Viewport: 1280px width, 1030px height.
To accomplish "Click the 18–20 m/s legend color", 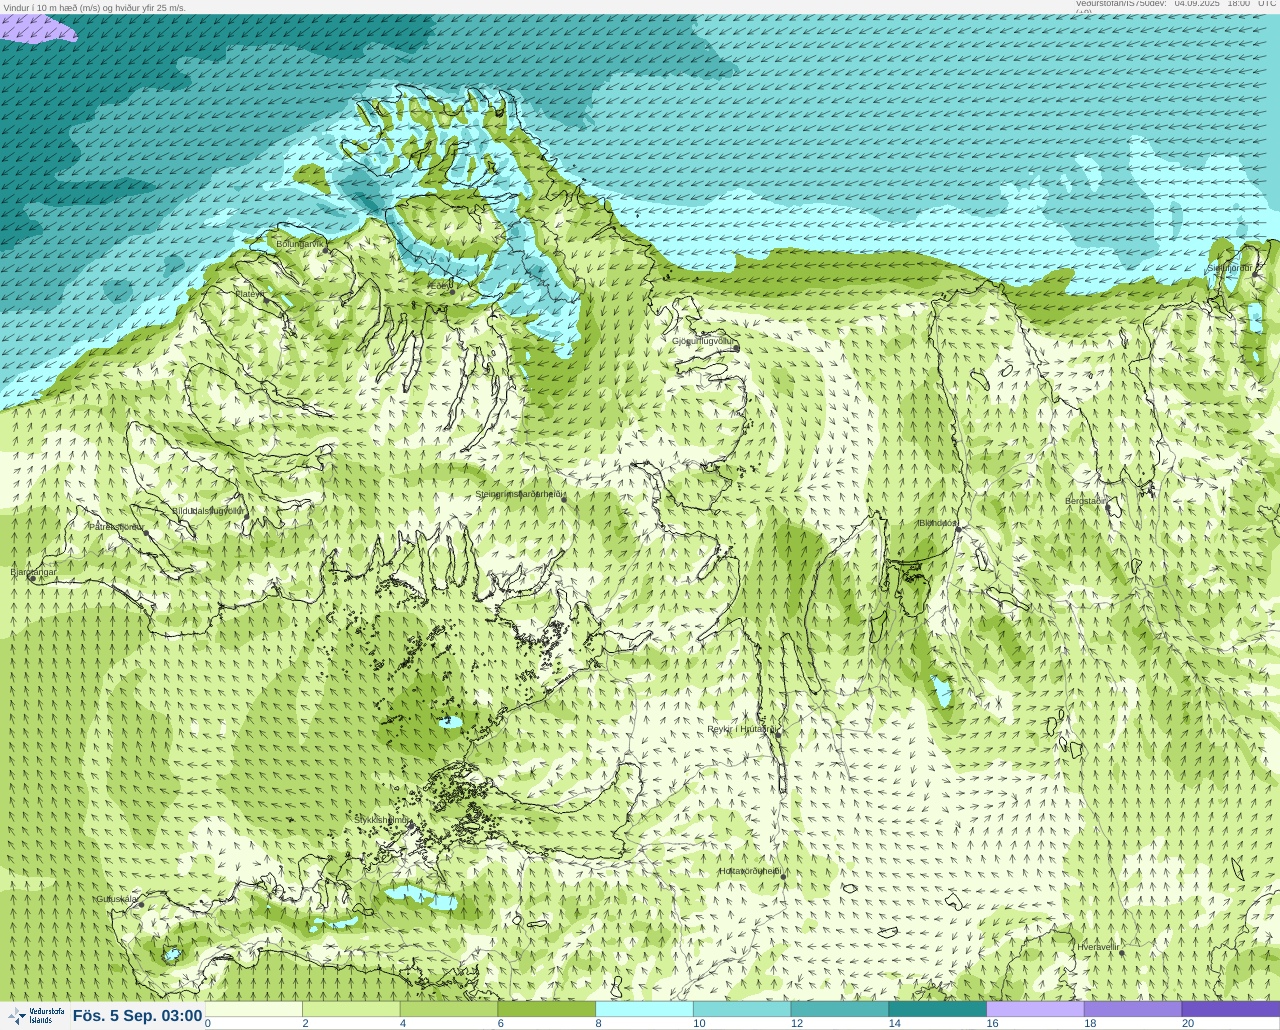I will [x=1133, y=1009].
